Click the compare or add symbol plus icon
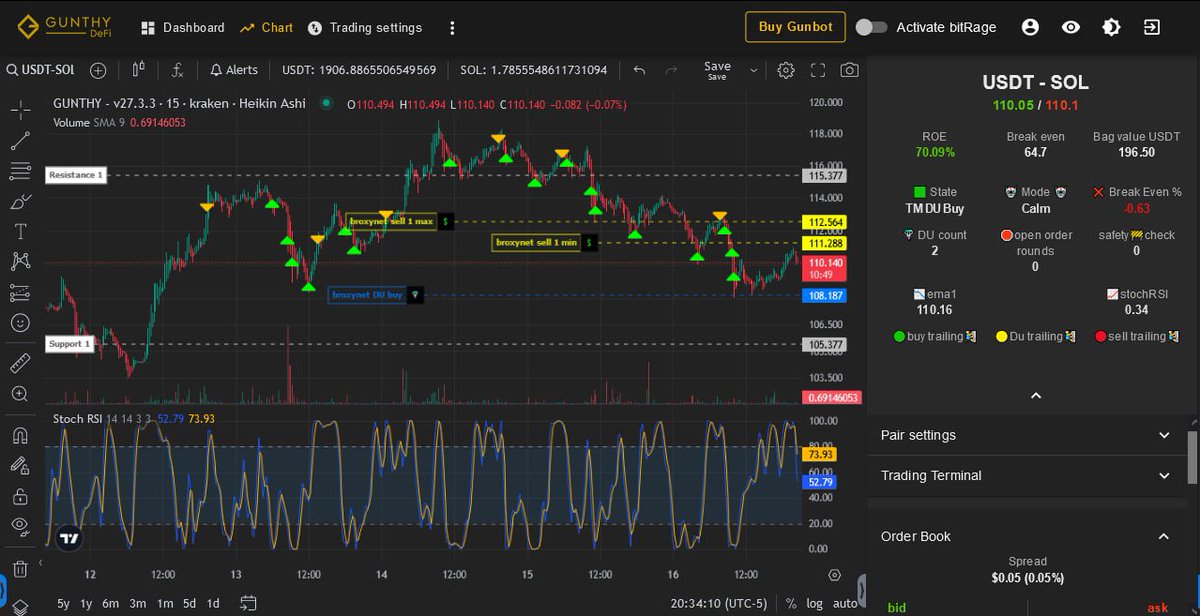1200x616 pixels. coord(98,70)
